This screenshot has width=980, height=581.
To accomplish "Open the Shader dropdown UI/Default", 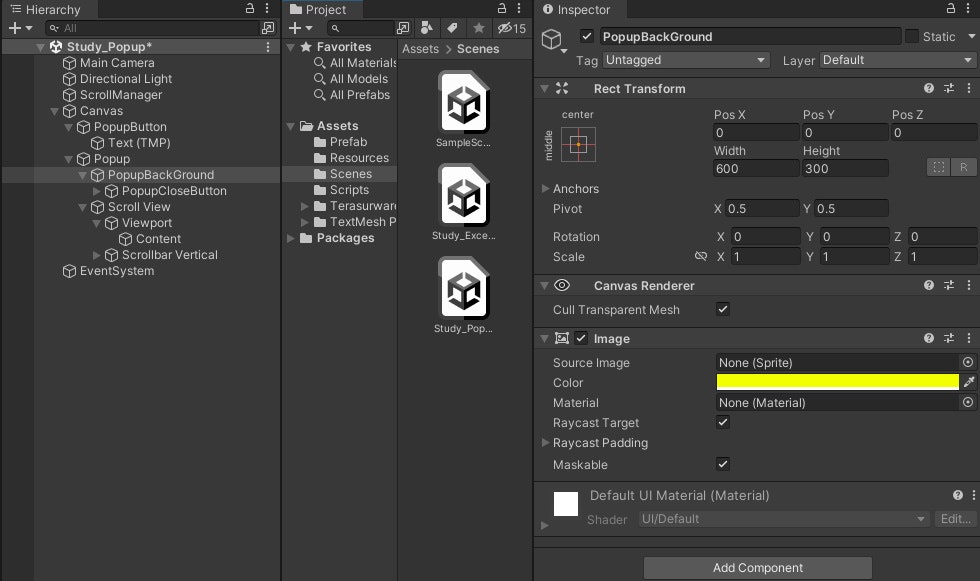I will pos(783,519).
